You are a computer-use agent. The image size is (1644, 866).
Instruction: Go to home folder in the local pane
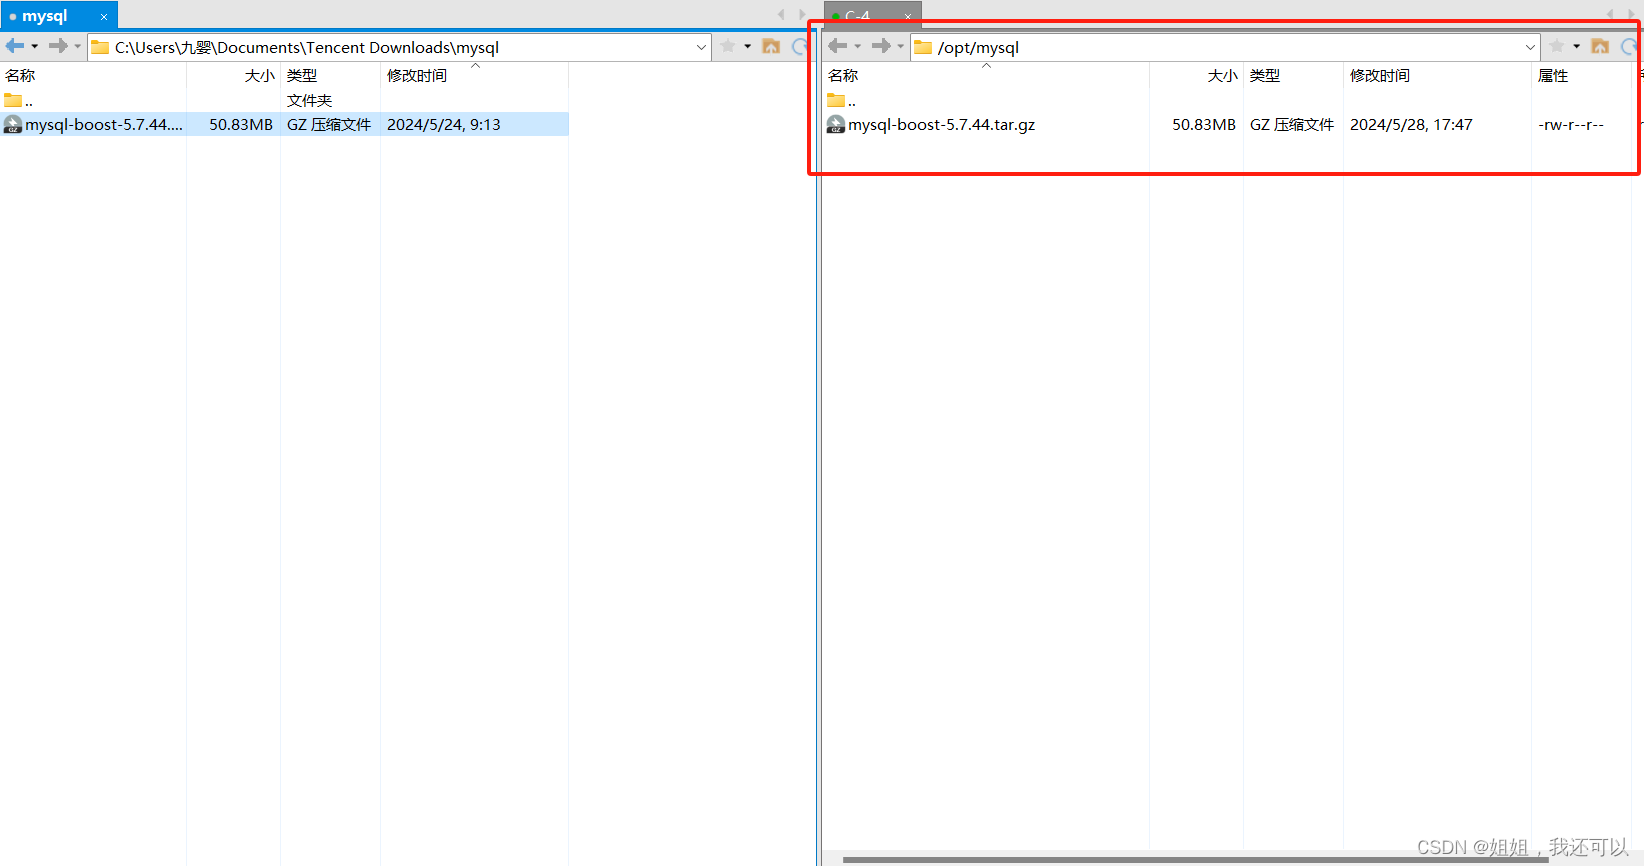click(x=771, y=46)
